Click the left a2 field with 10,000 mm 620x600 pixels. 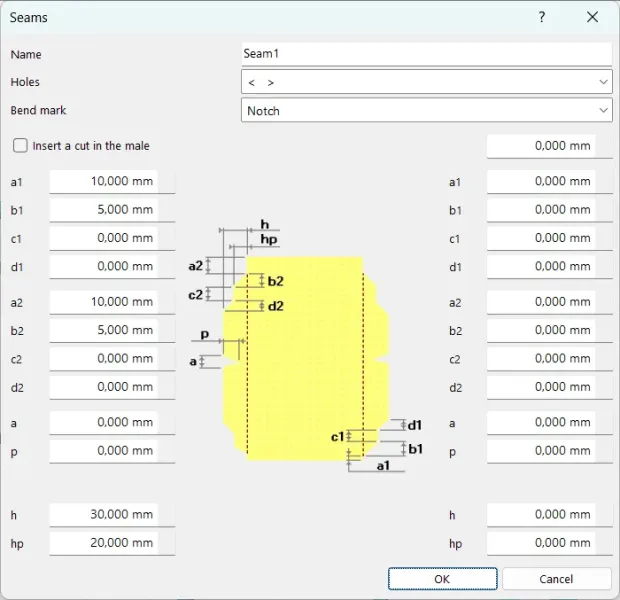(x=112, y=302)
